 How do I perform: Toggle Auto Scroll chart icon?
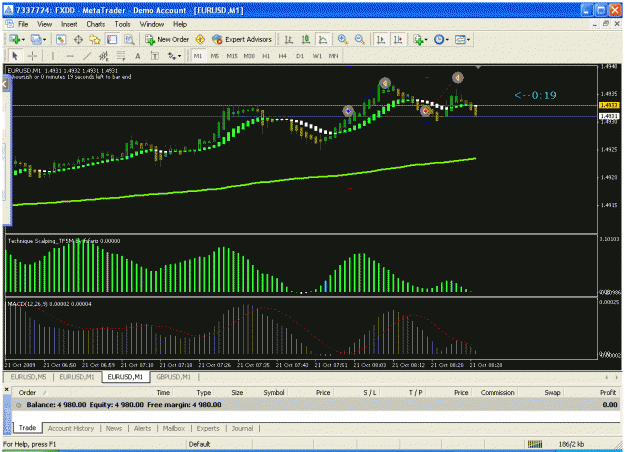(x=381, y=39)
